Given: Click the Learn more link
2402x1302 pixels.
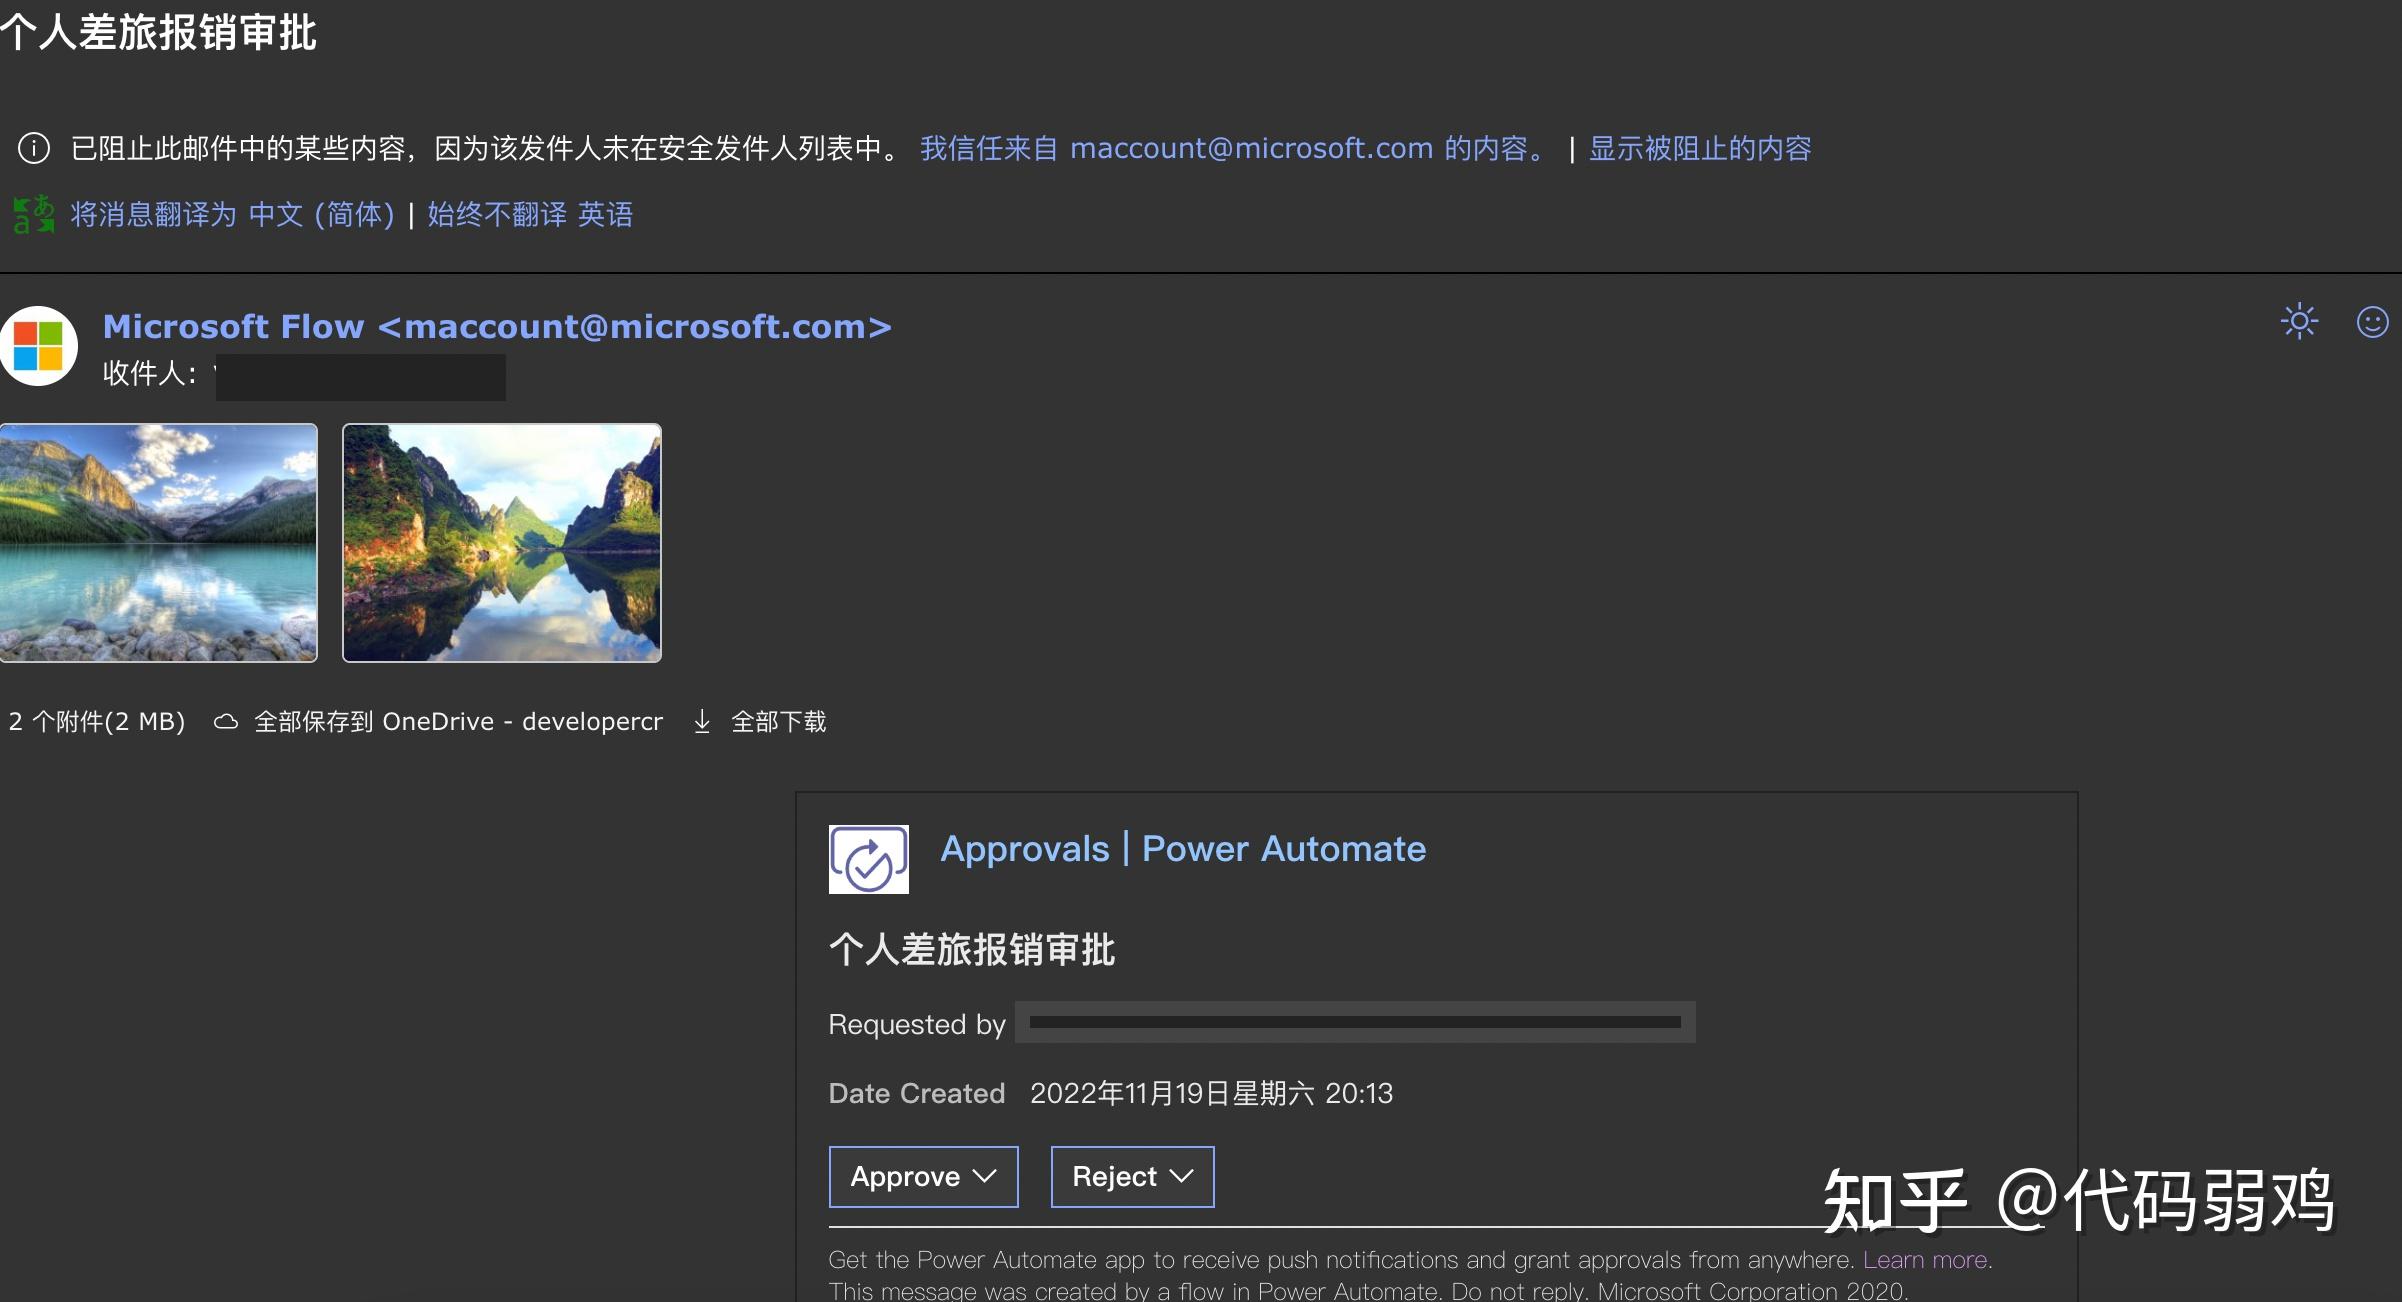Looking at the screenshot, I should pos(1924,1260).
